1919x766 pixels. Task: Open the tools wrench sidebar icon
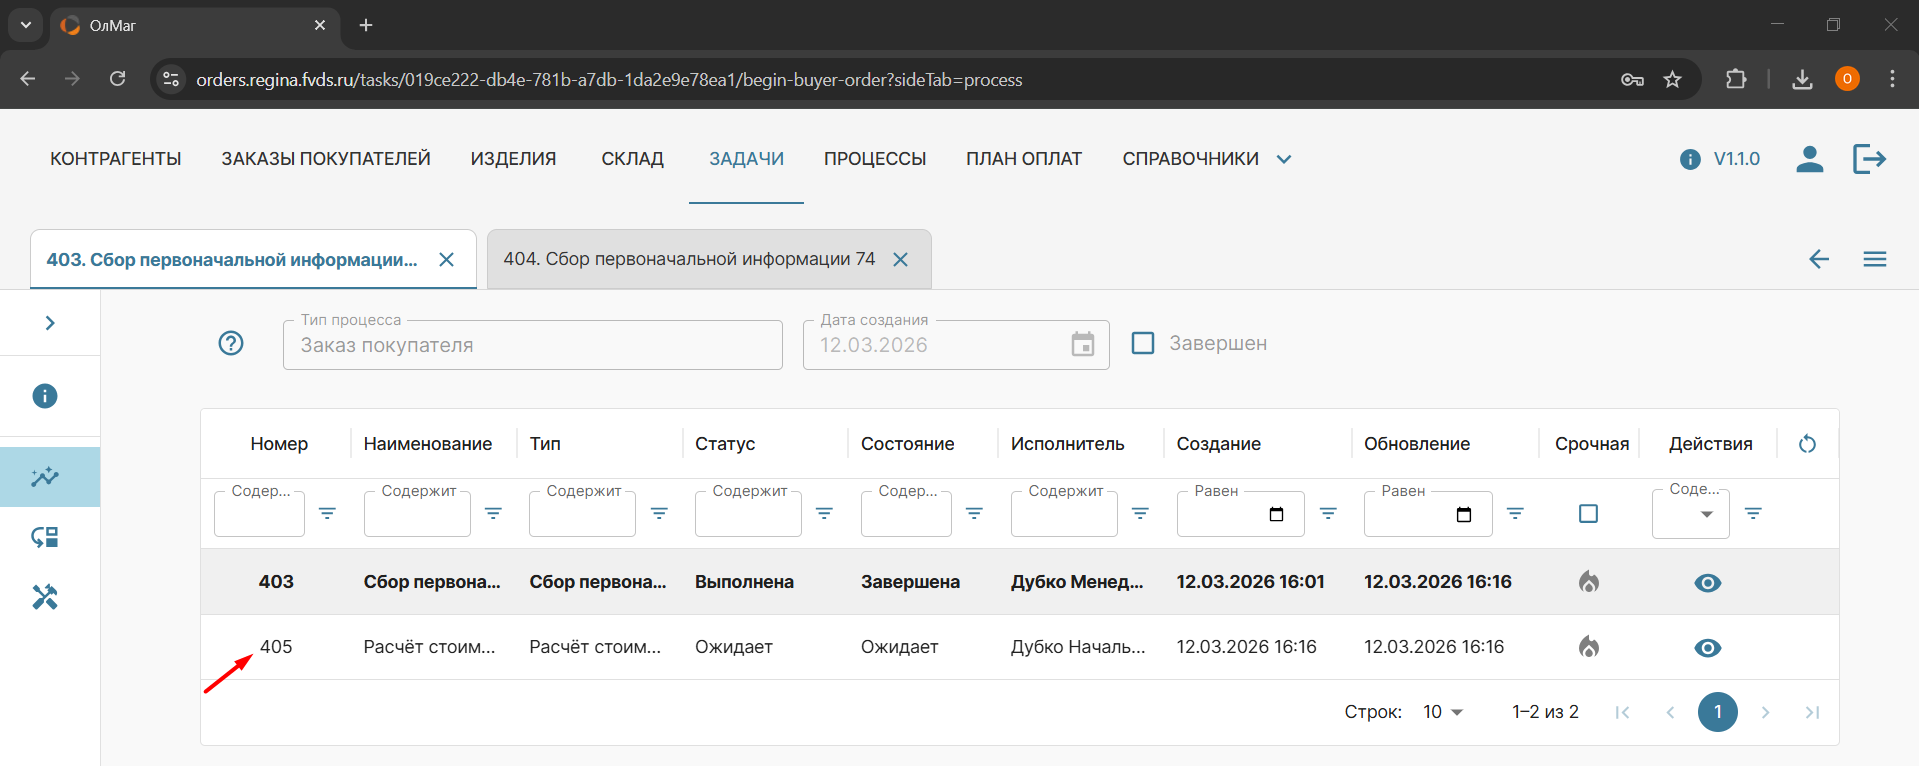pos(45,597)
